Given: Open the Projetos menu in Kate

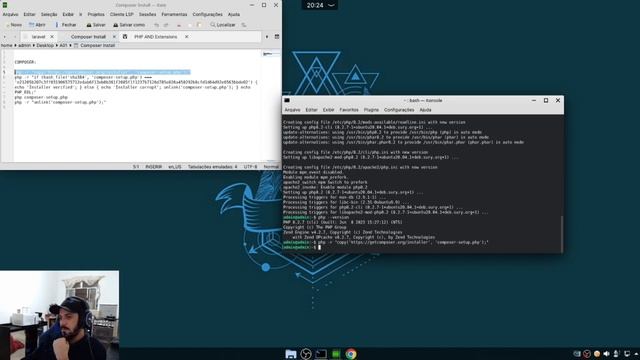Looking at the screenshot, I should [x=96, y=14].
